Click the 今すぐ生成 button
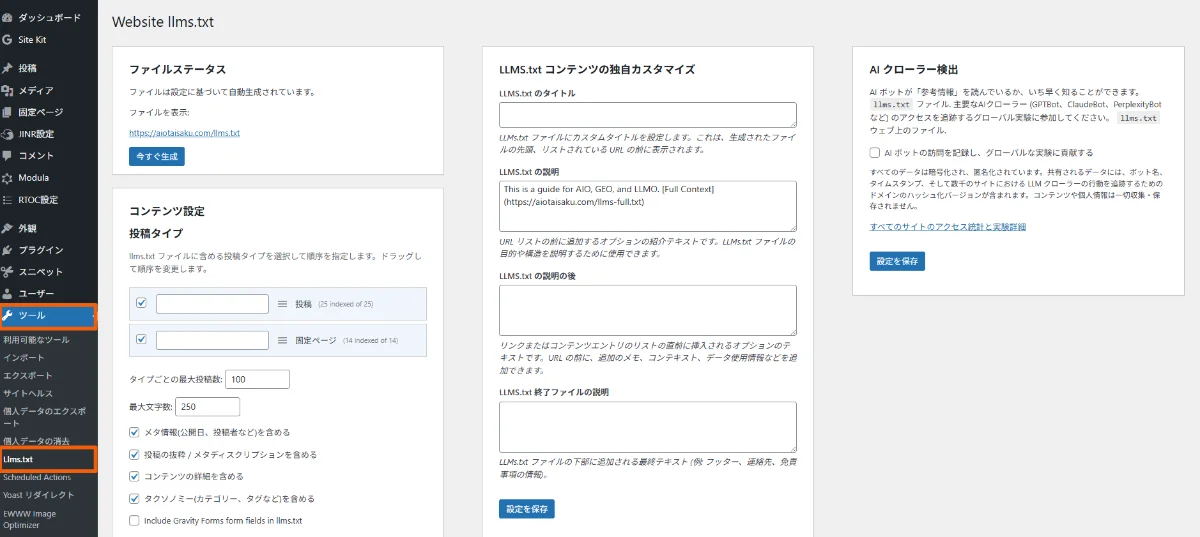Viewport: 1200px width, 537px height. click(x=157, y=157)
